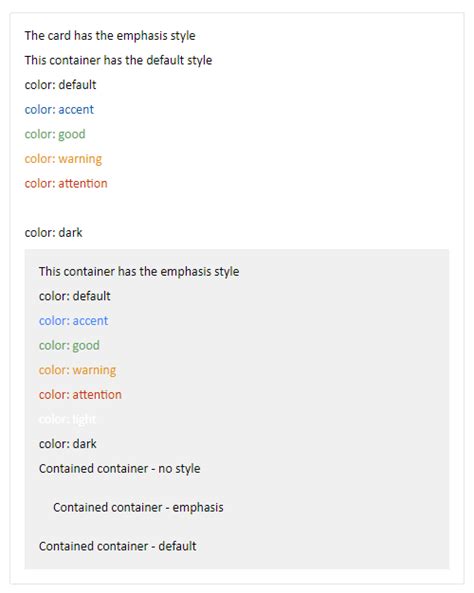474x593 pixels.
Task: Click 'Contained container - default' text
Action: 117,546
